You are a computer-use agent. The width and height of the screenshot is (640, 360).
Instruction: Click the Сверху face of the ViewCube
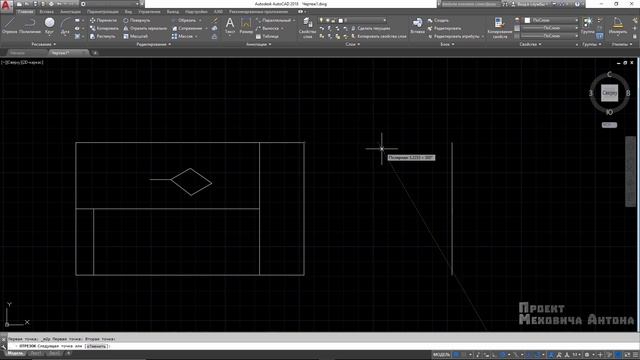point(609,93)
